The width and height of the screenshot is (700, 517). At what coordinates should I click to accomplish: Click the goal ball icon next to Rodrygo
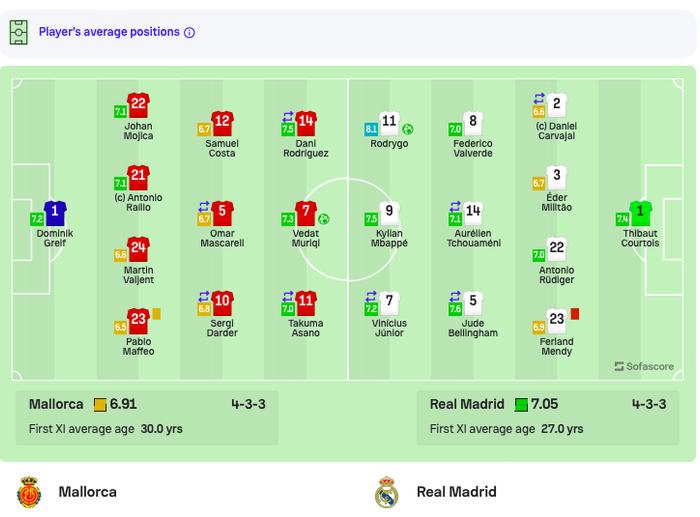408,129
